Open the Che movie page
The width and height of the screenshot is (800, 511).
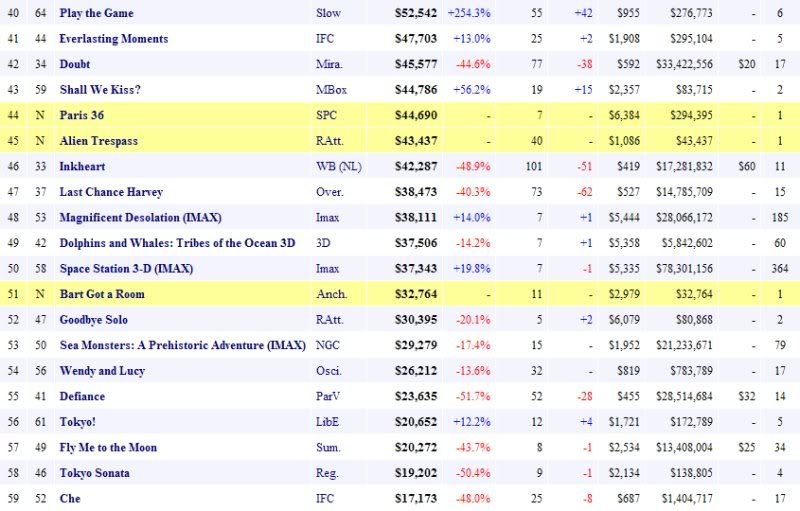(x=70, y=498)
